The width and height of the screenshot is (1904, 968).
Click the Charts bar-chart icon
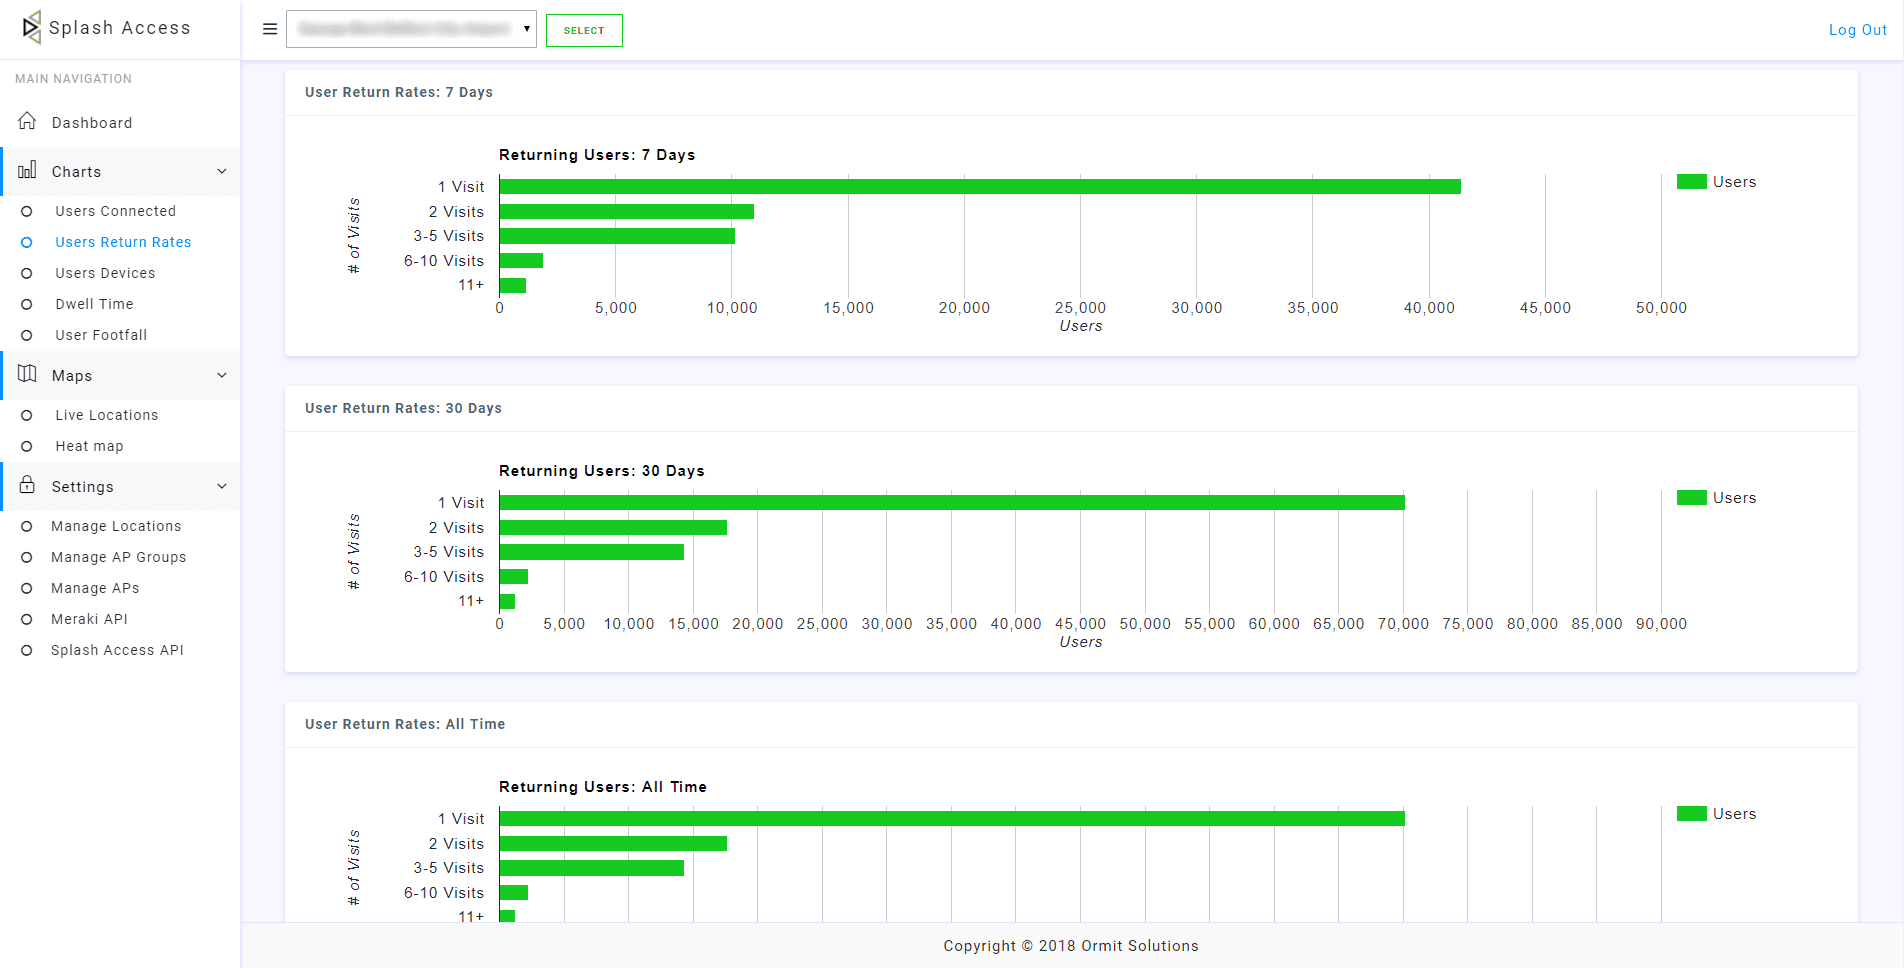point(27,171)
